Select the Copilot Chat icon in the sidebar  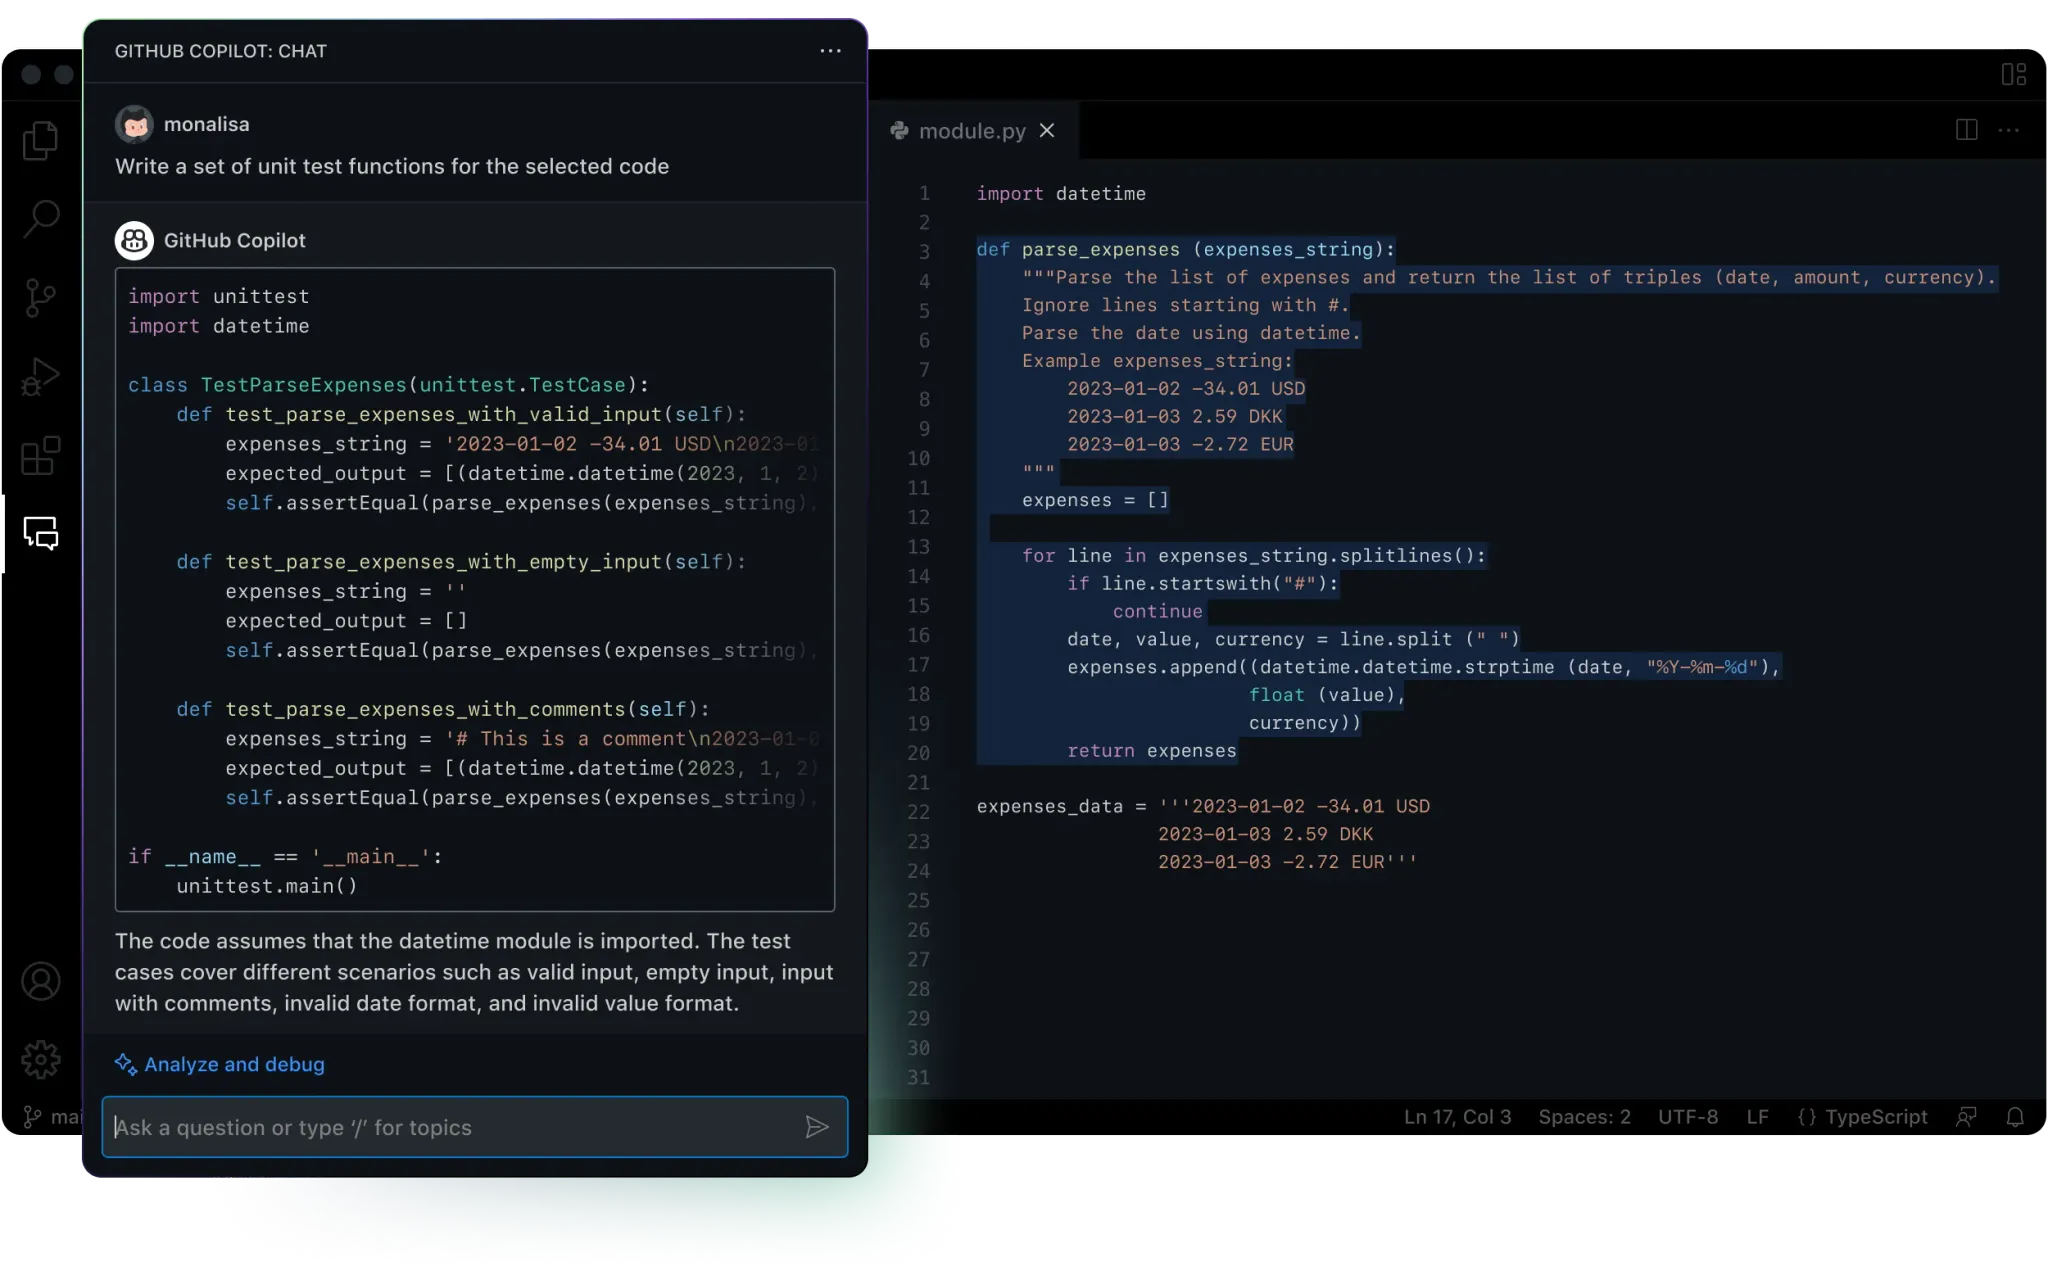41,534
